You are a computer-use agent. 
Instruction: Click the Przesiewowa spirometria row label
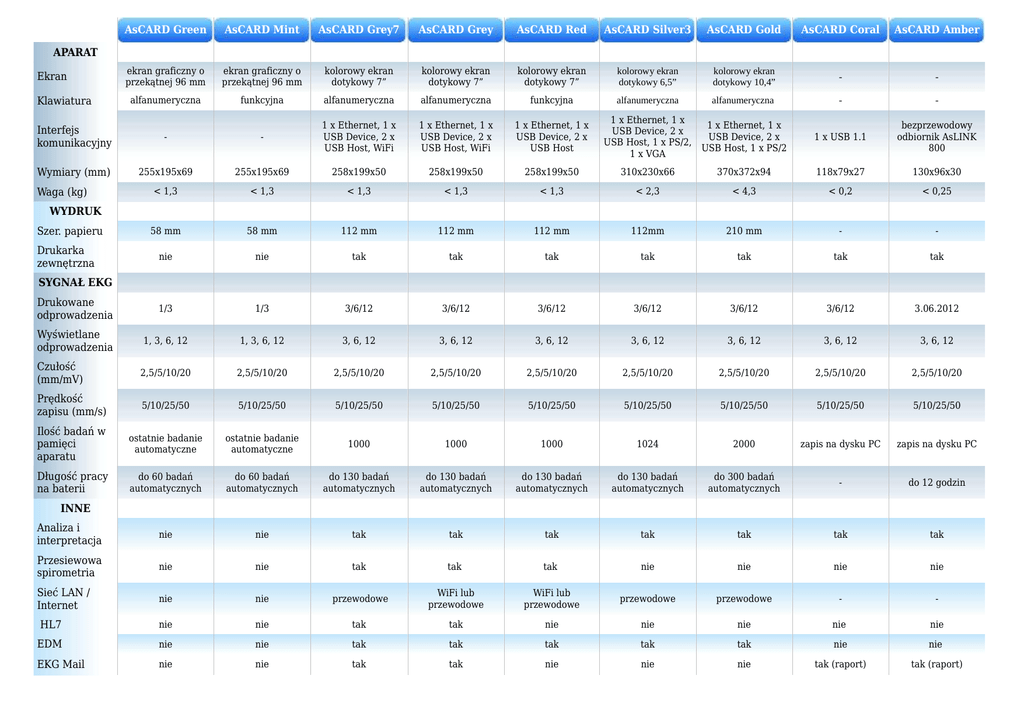pos(69,567)
